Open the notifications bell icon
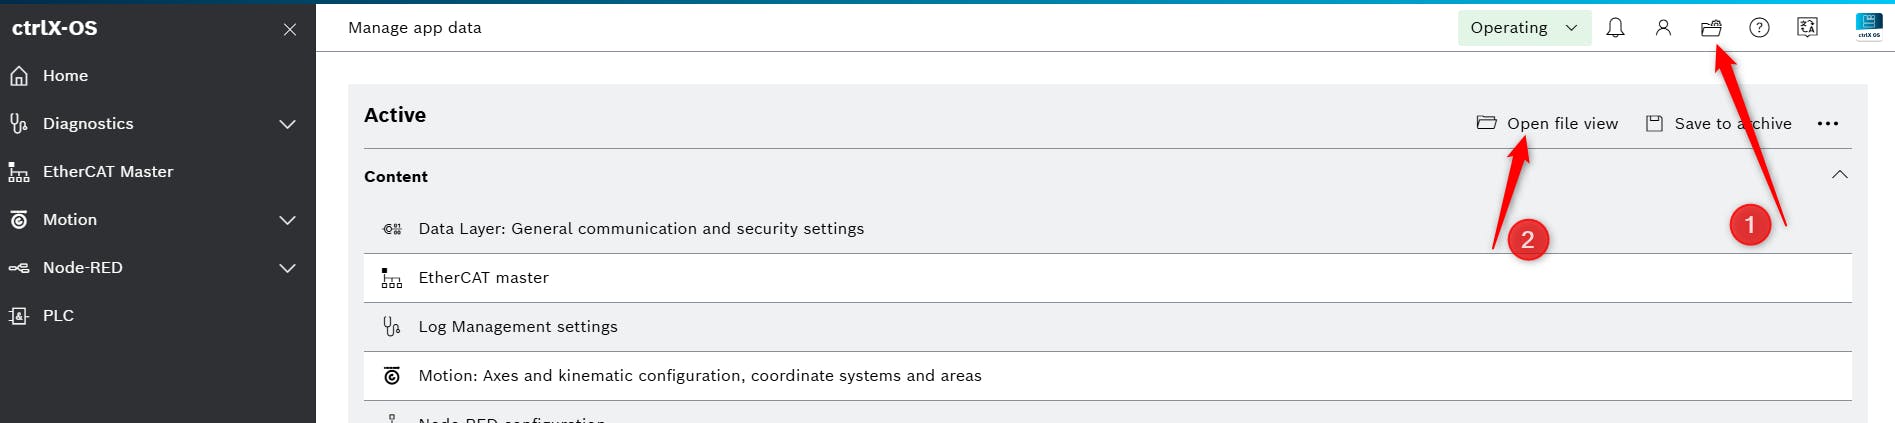1895x423 pixels. click(x=1615, y=28)
